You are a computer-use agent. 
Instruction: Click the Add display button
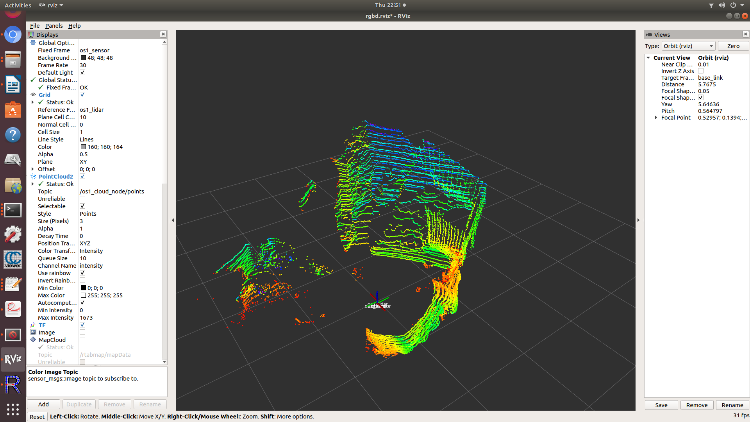[44, 404]
